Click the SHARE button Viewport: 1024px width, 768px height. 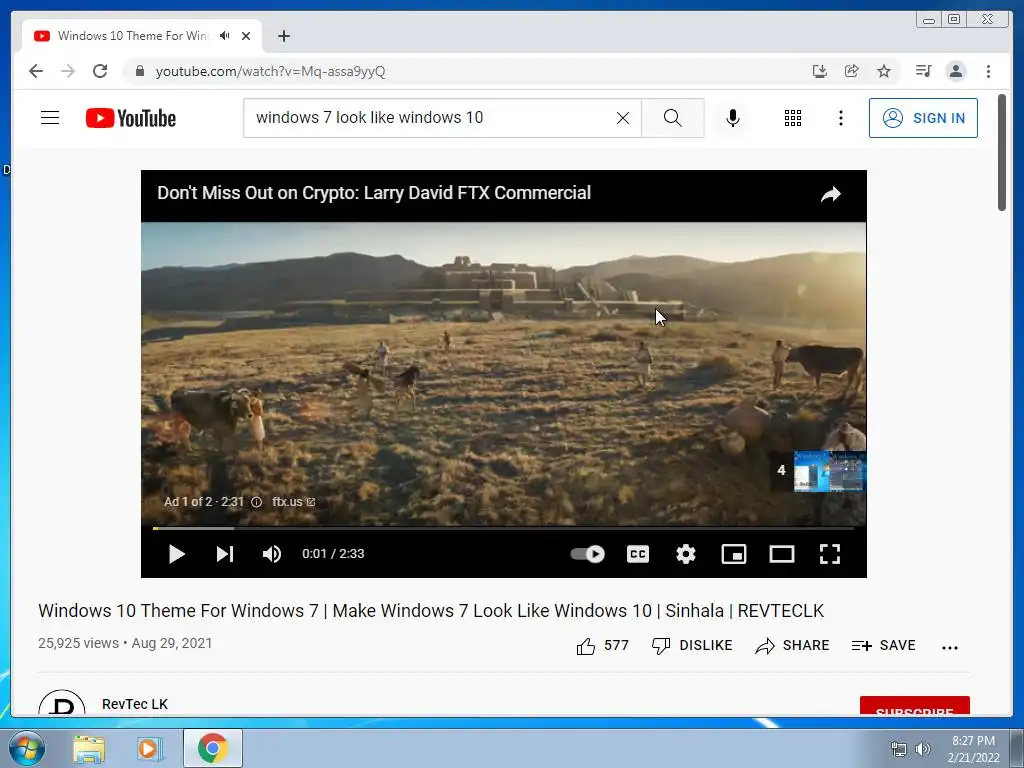(x=792, y=646)
